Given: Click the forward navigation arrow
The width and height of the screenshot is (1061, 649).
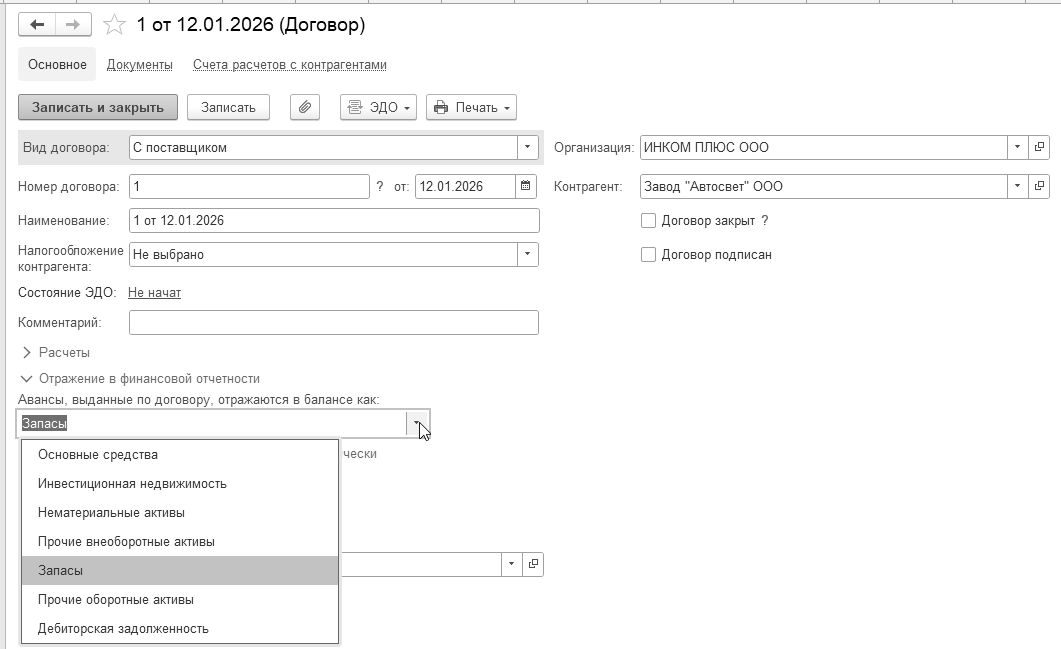Looking at the screenshot, I should coord(73,24).
